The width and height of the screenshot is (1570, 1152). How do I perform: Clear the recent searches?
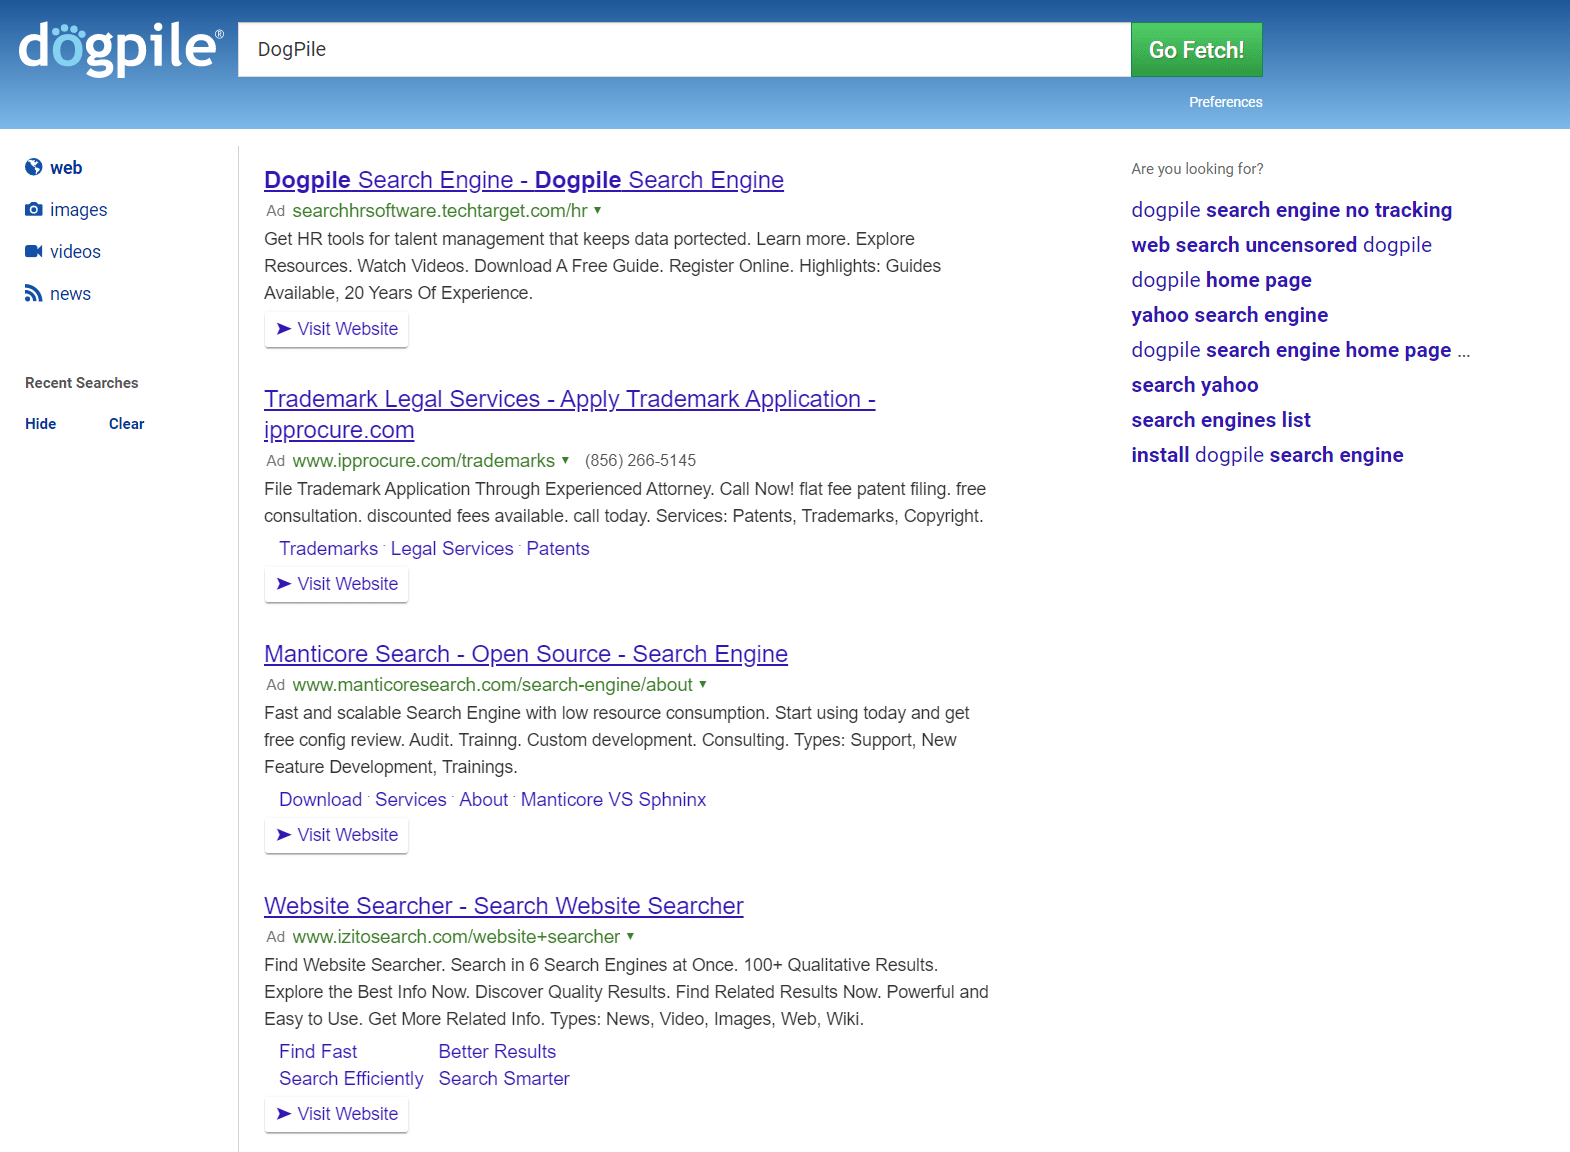[x=127, y=424]
